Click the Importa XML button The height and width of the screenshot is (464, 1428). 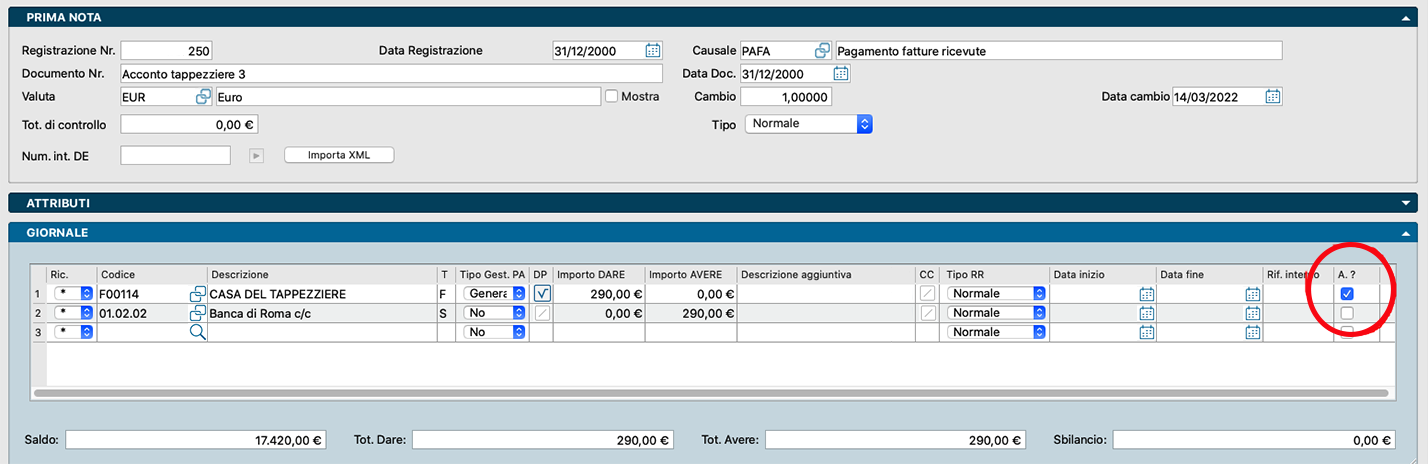339,155
